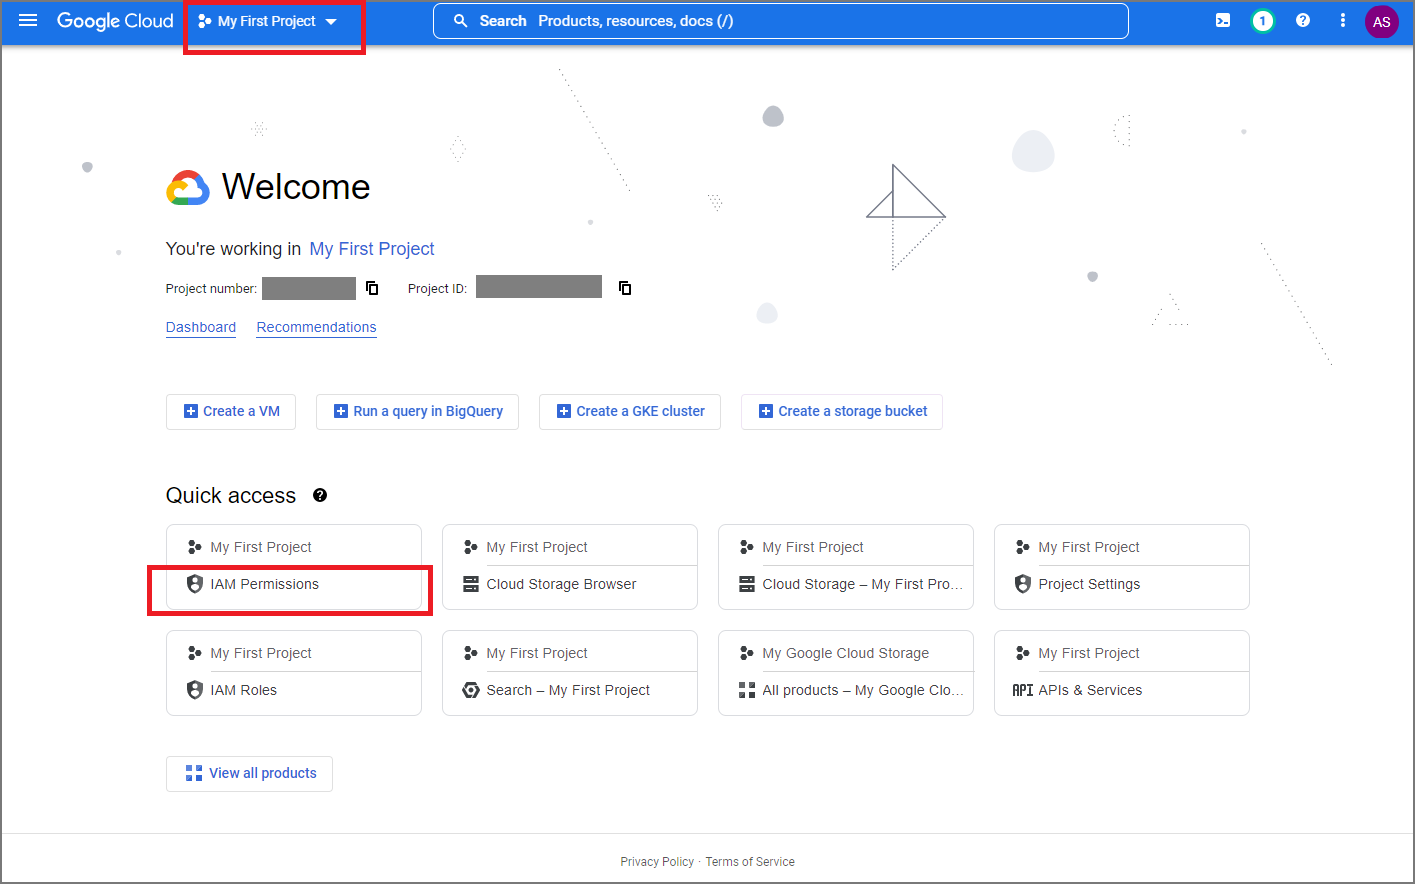The image size is (1415, 884).
Task: Open the three-dot settings and utilities menu
Action: 1343,20
